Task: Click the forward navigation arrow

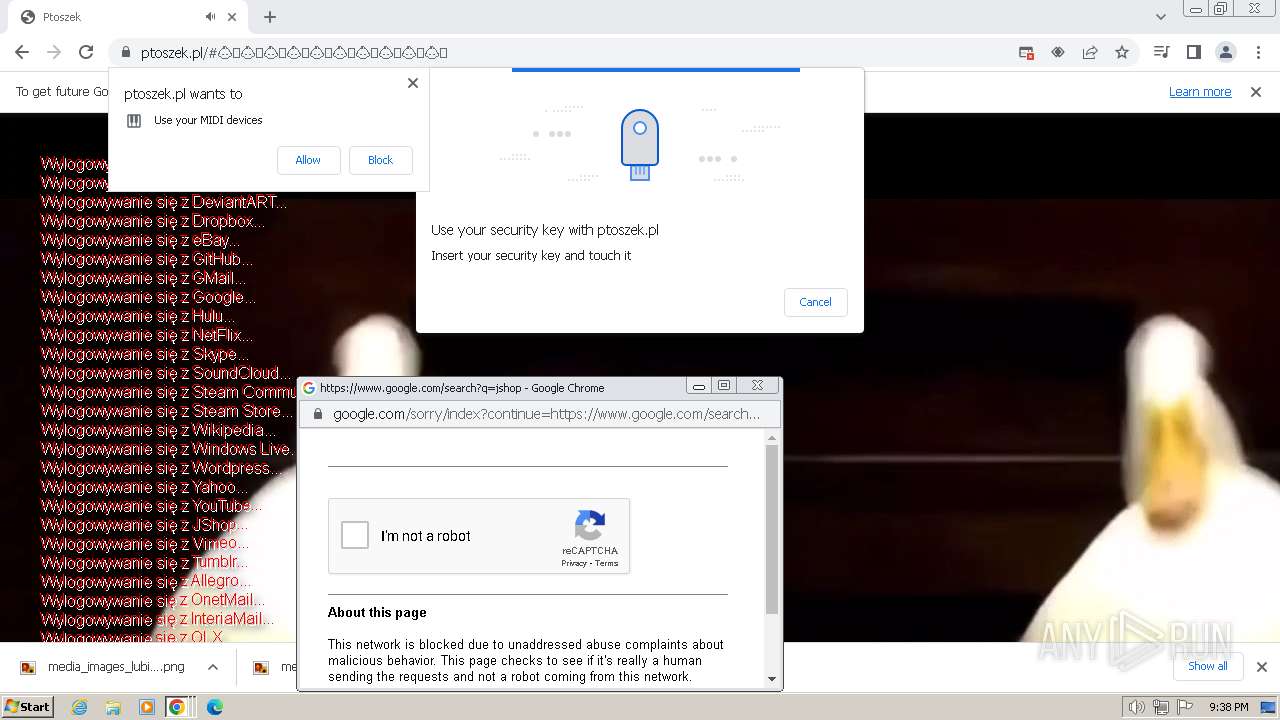Action: click(54, 52)
